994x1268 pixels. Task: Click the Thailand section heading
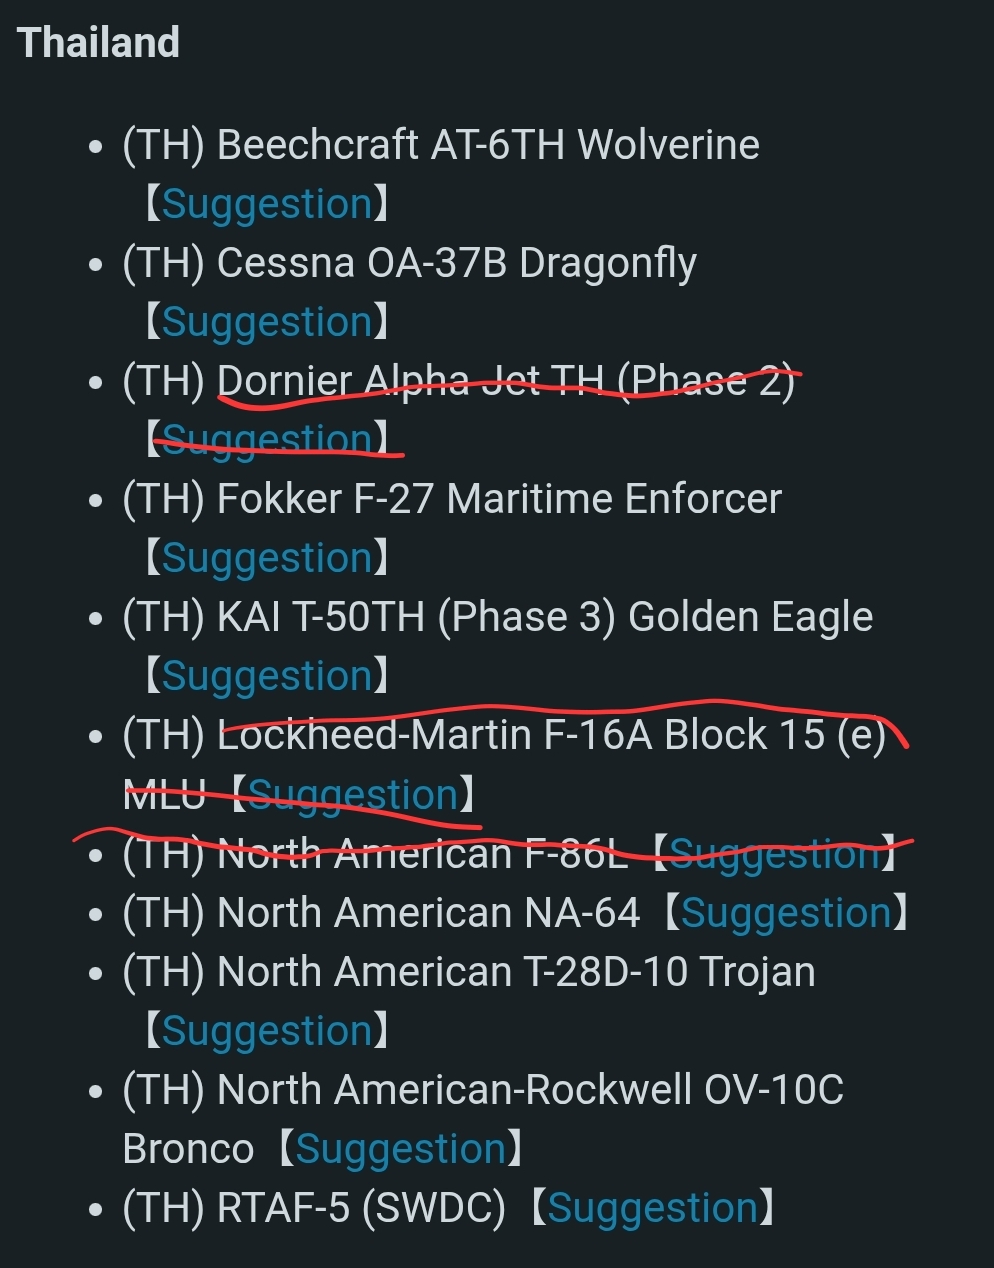point(98,43)
